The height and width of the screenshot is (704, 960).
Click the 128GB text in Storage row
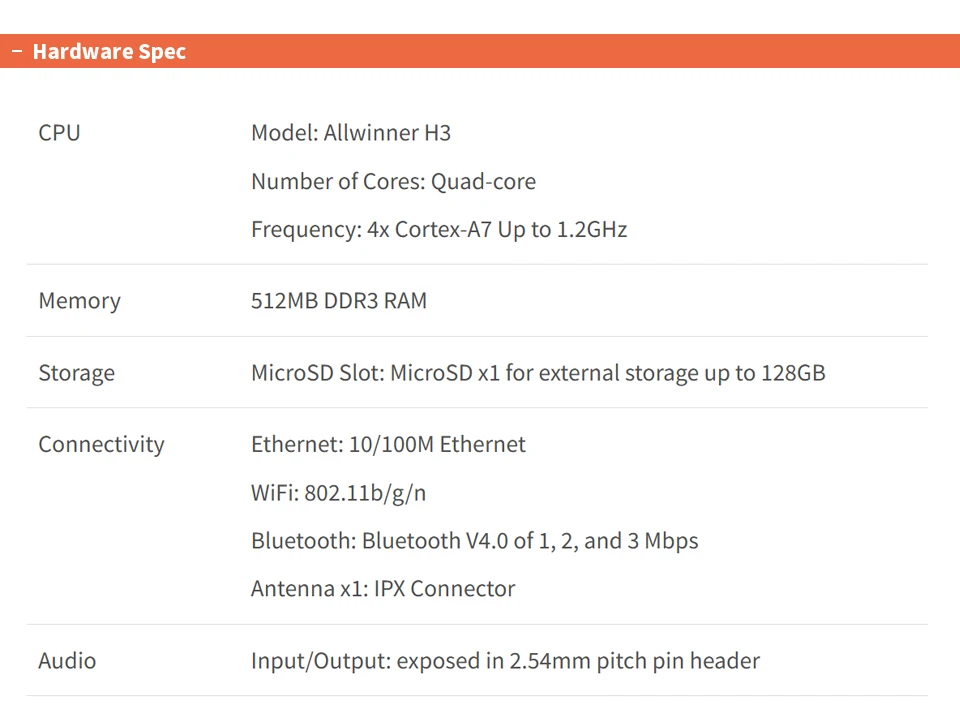click(793, 373)
